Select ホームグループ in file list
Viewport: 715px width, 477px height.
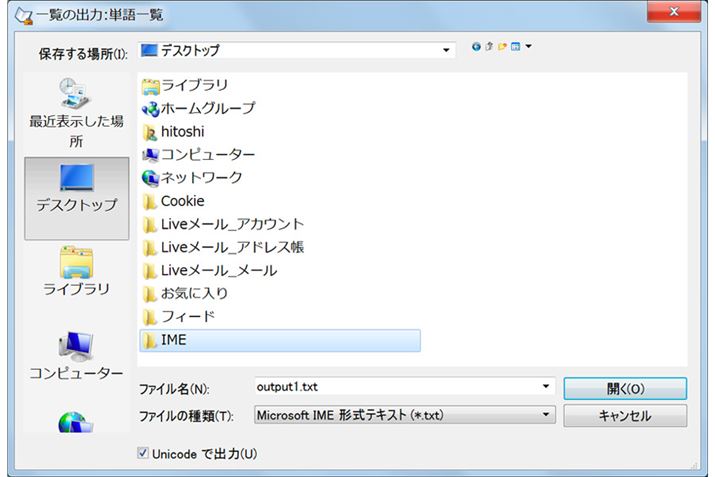(198, 109)
